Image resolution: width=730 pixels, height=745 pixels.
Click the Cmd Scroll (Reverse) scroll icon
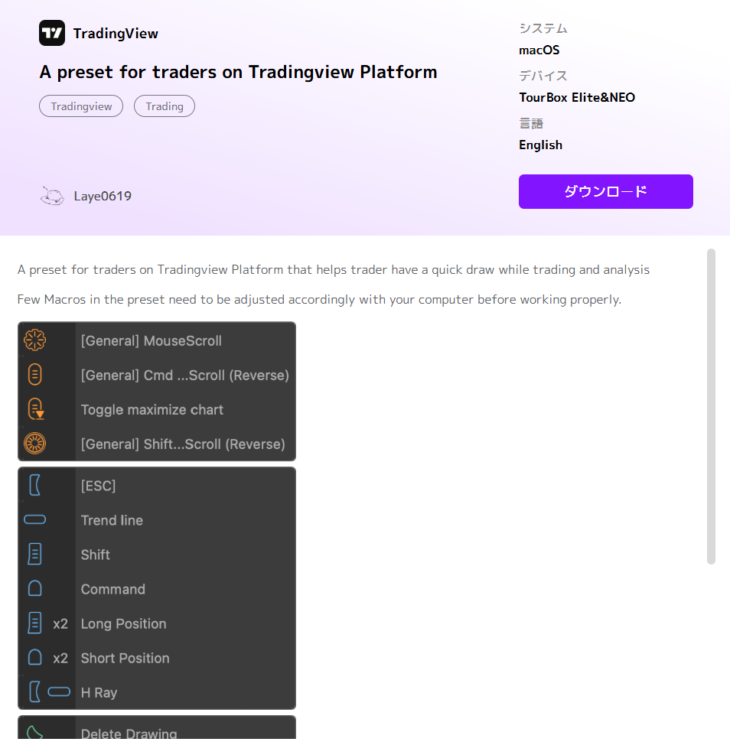tap(35, 375)
